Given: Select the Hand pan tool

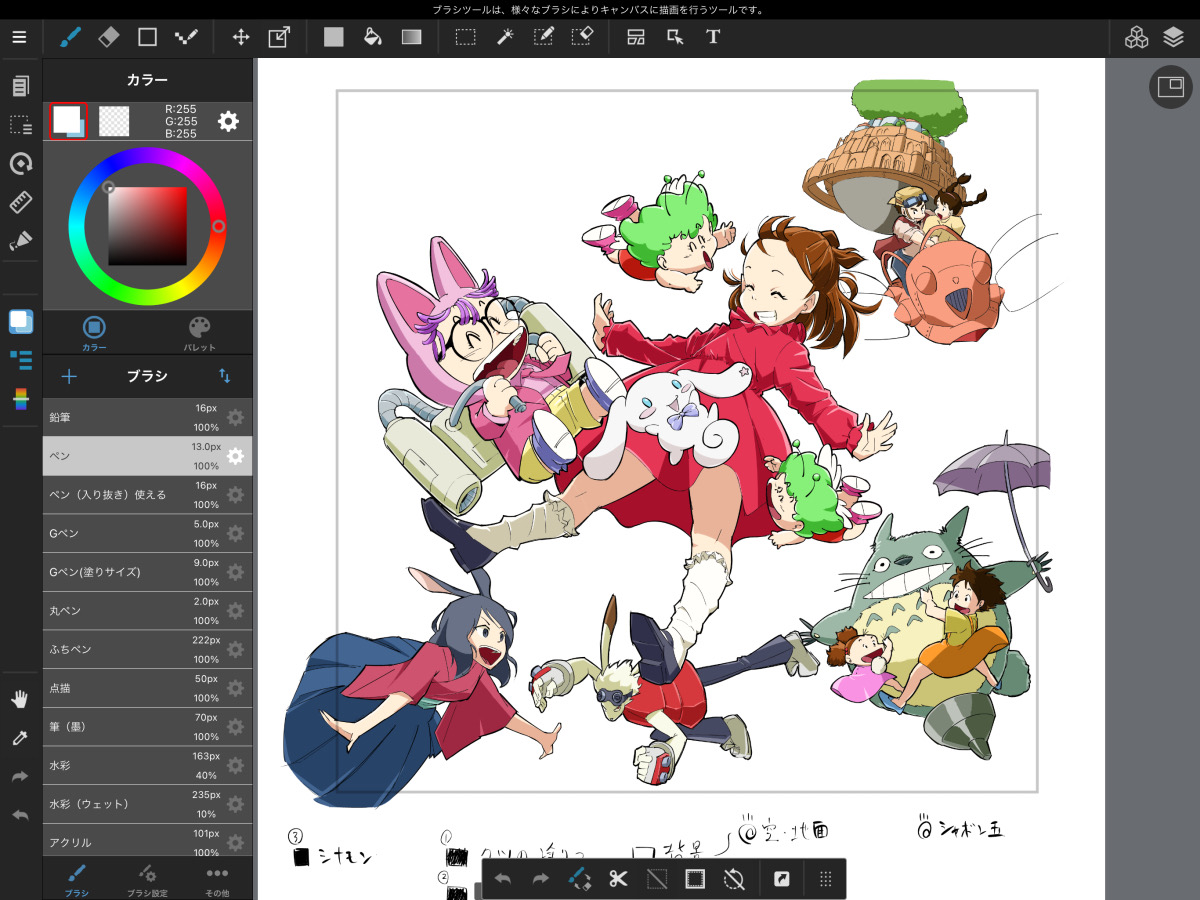Looking at the screenshot, I should [x=20, y=699].
